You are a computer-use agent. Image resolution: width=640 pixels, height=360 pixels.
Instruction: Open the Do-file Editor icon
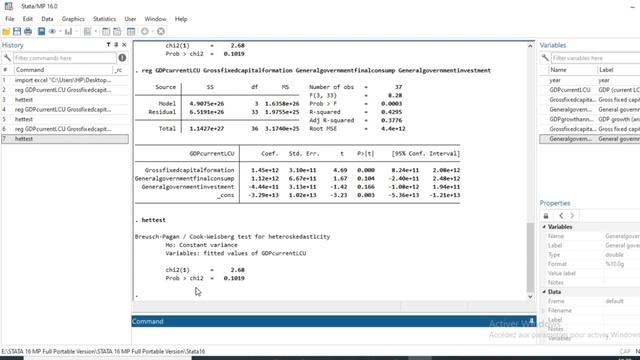pyautogui.click(x=87, y=31)
